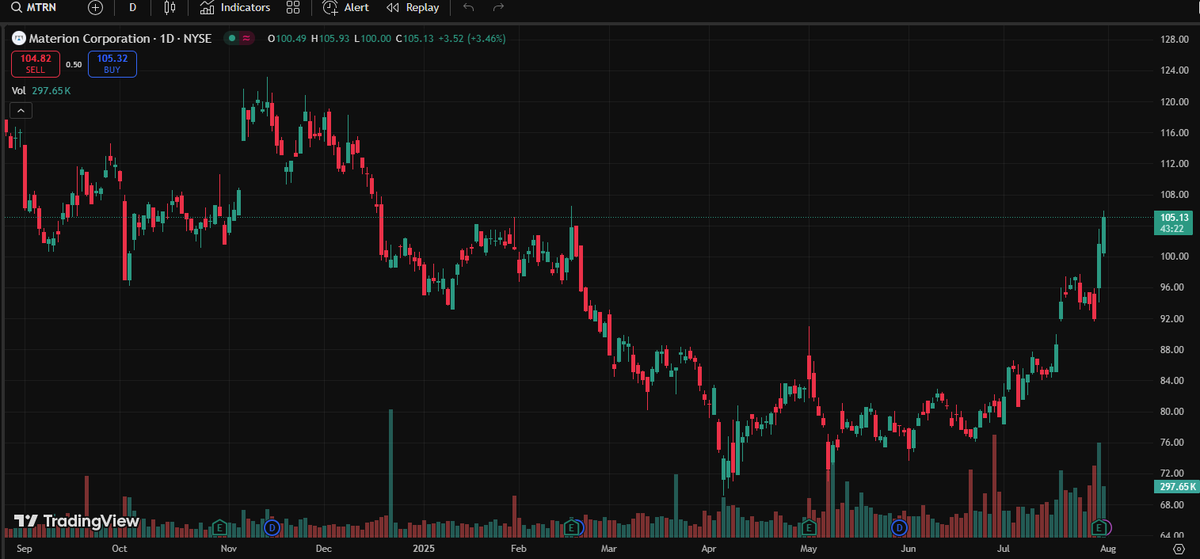Undo the last chart action
1200x559 pixels.
pos(469,8)
